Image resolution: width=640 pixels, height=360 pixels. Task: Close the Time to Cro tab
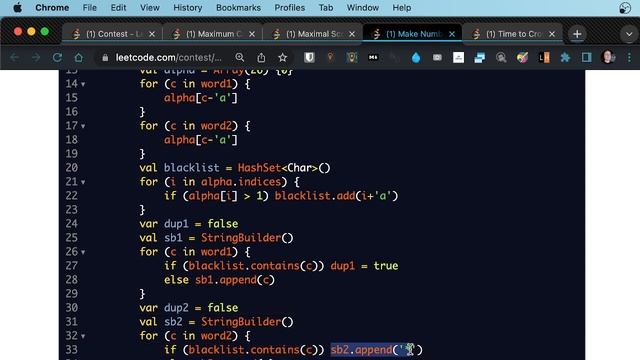tap(552, 34)
